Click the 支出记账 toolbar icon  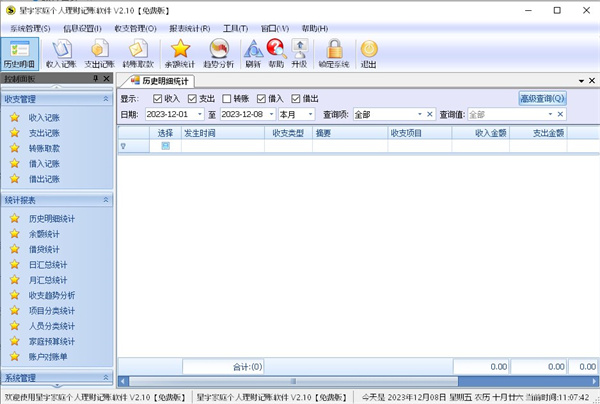click(x=100, y=53)
